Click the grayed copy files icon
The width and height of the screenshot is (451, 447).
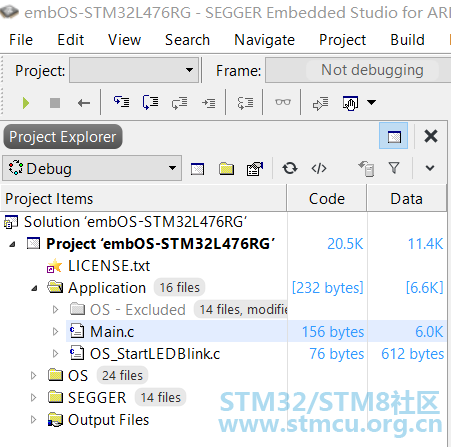(366, 168)
